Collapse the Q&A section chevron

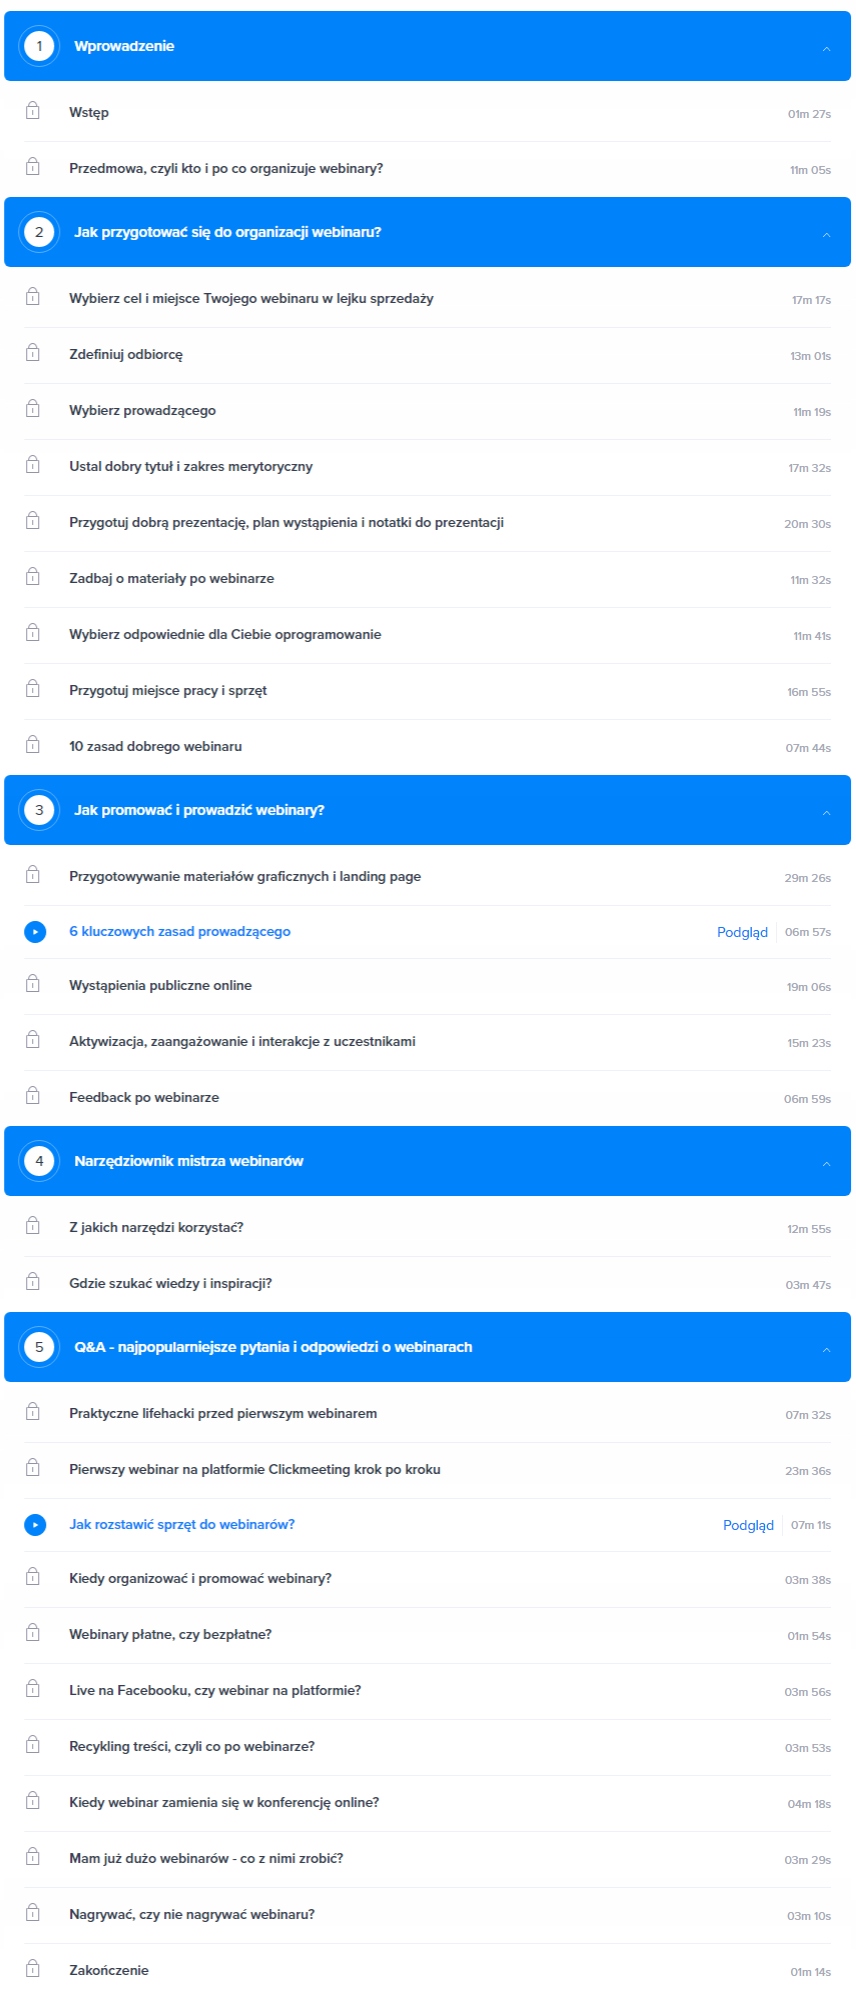826,1349
